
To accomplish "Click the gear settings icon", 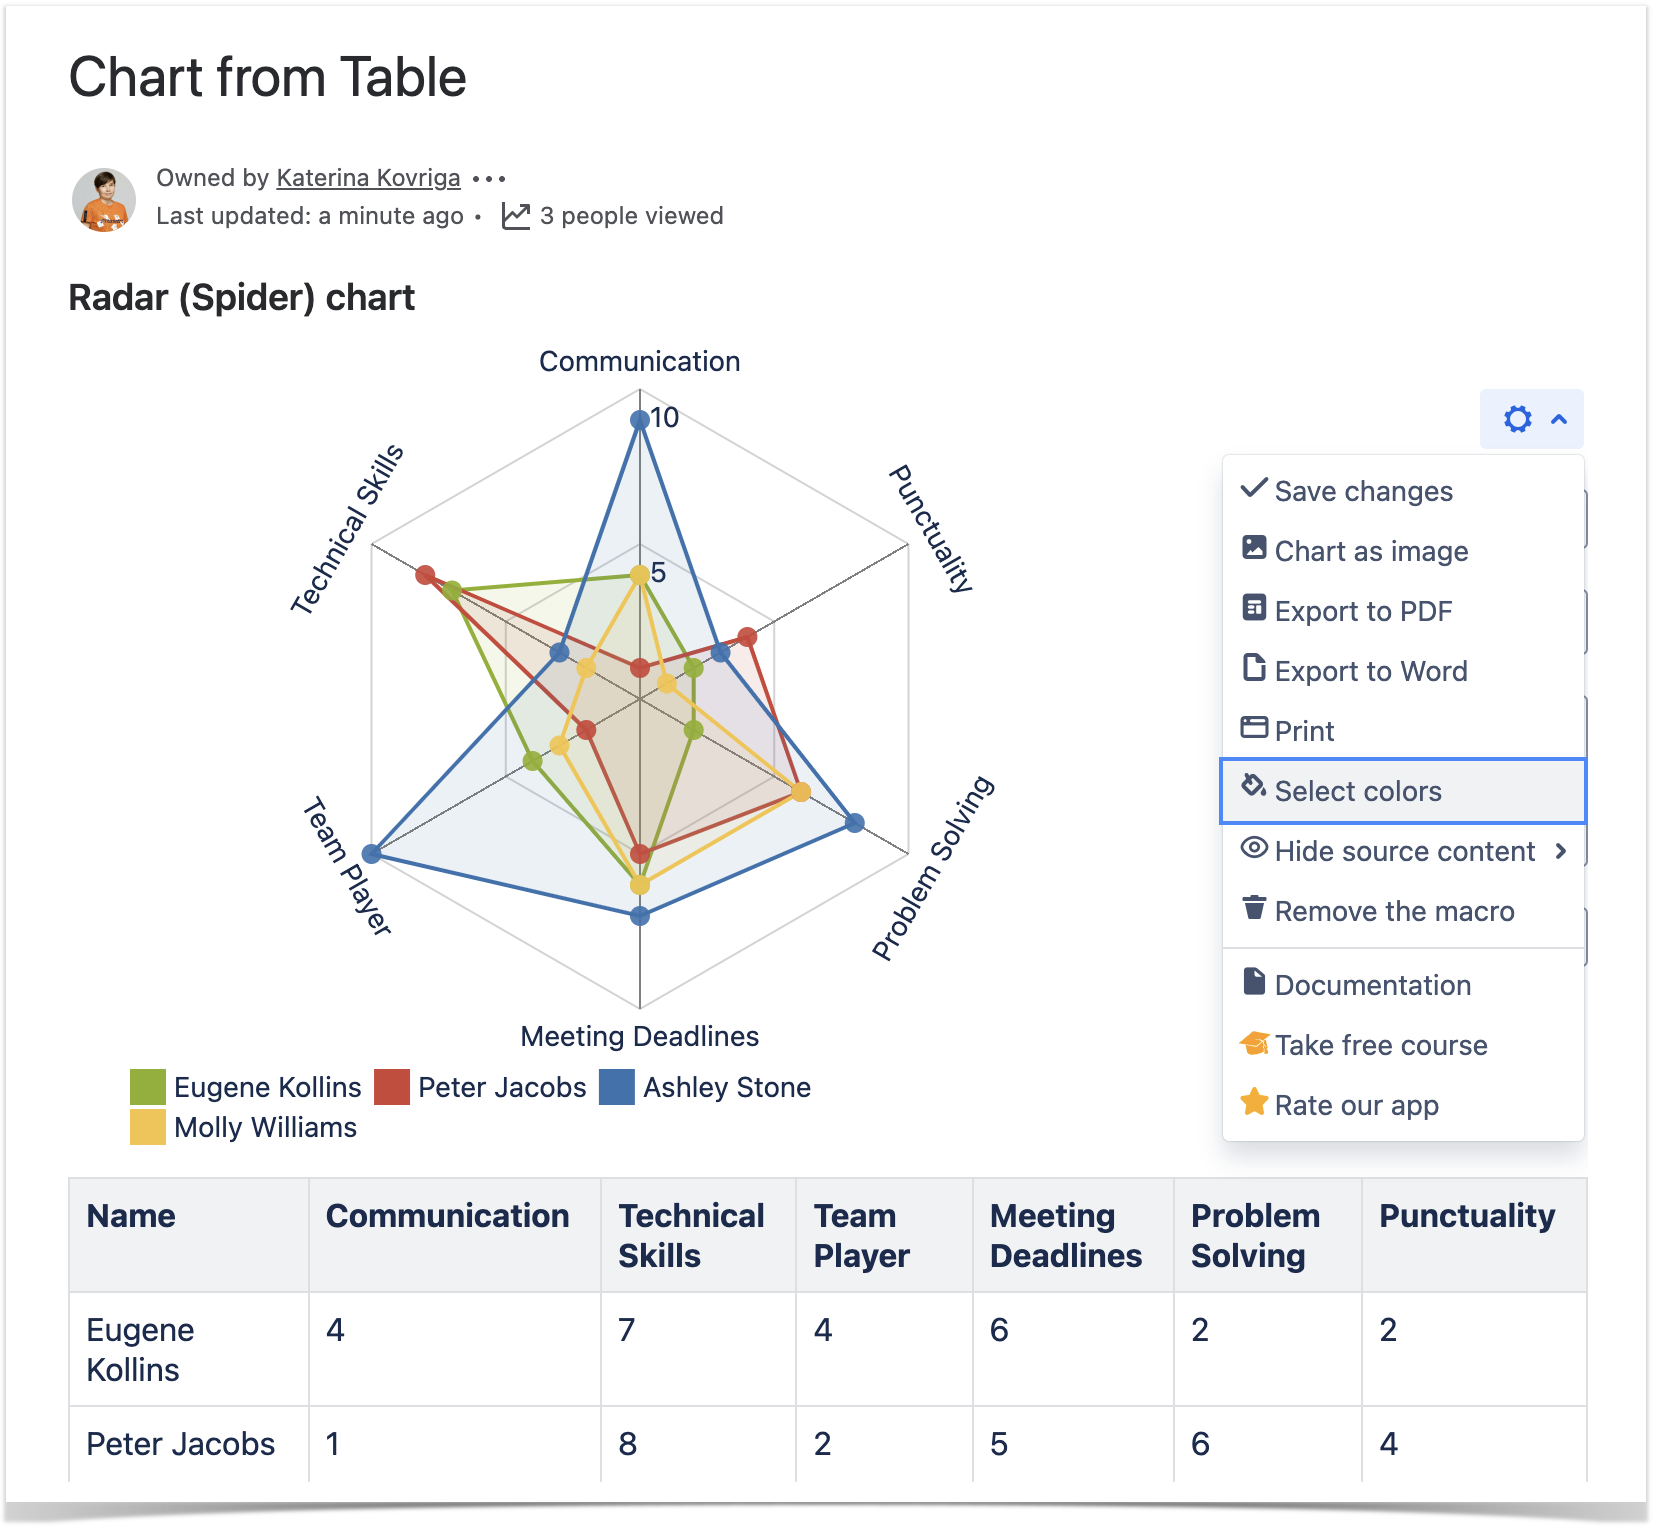I will tap(1517, 419).
